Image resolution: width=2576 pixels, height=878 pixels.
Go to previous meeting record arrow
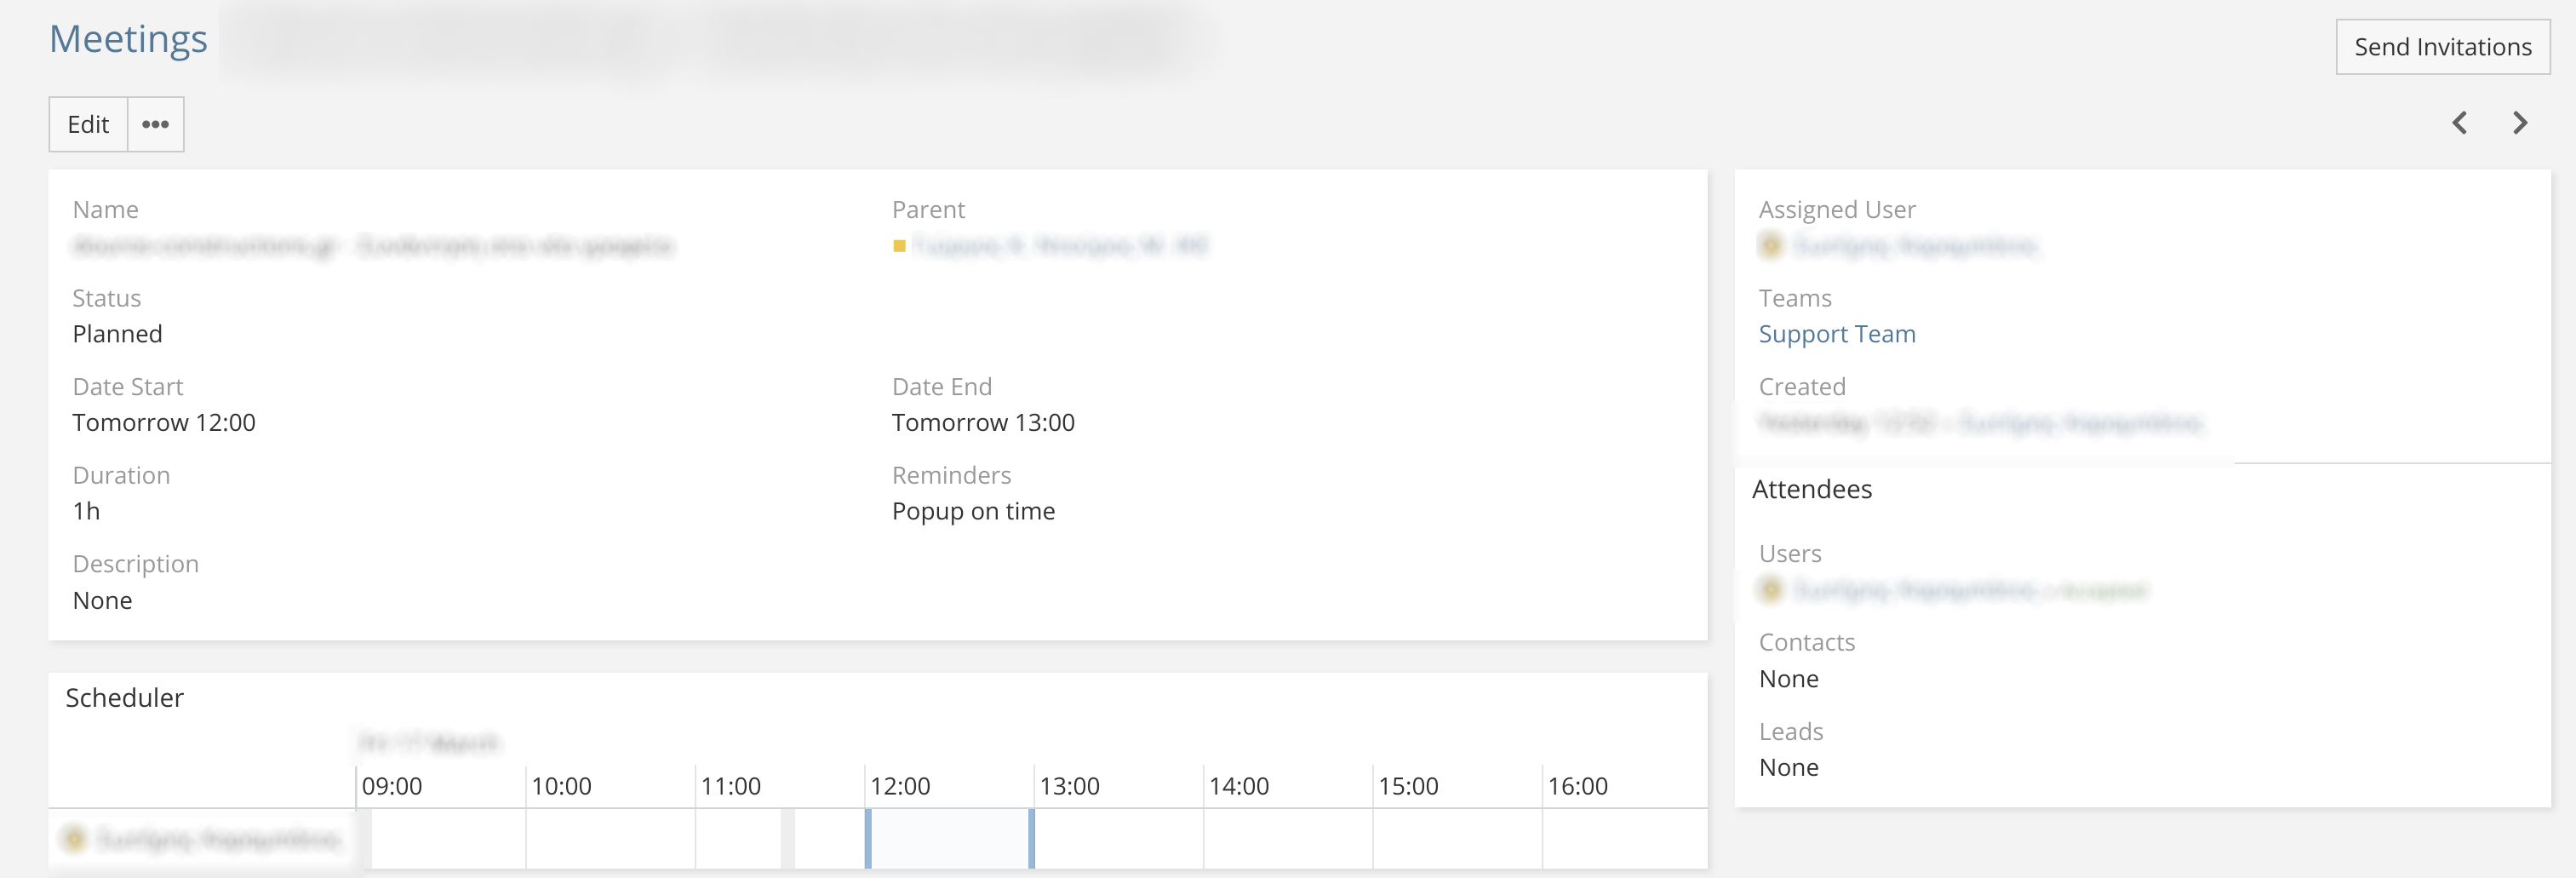click(x=2460, y=123)
